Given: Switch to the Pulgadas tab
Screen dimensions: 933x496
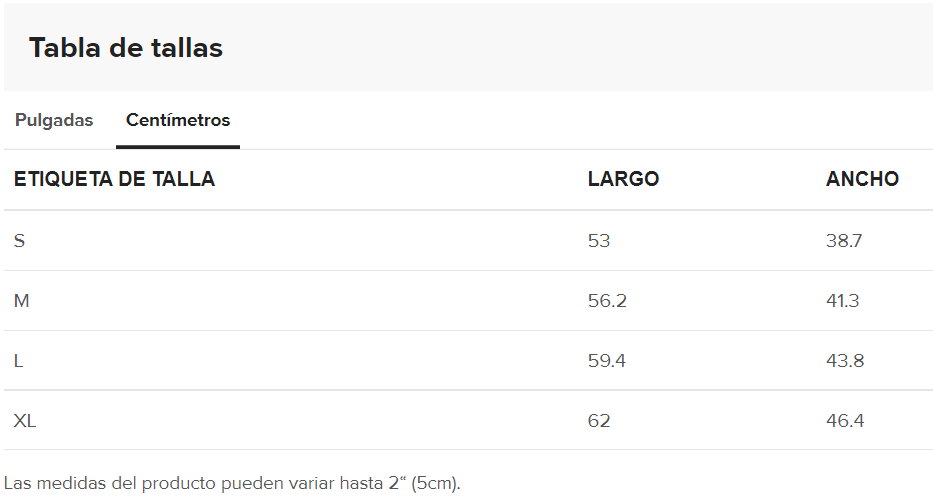Looking at the screenshot, I should pos(54,120).
